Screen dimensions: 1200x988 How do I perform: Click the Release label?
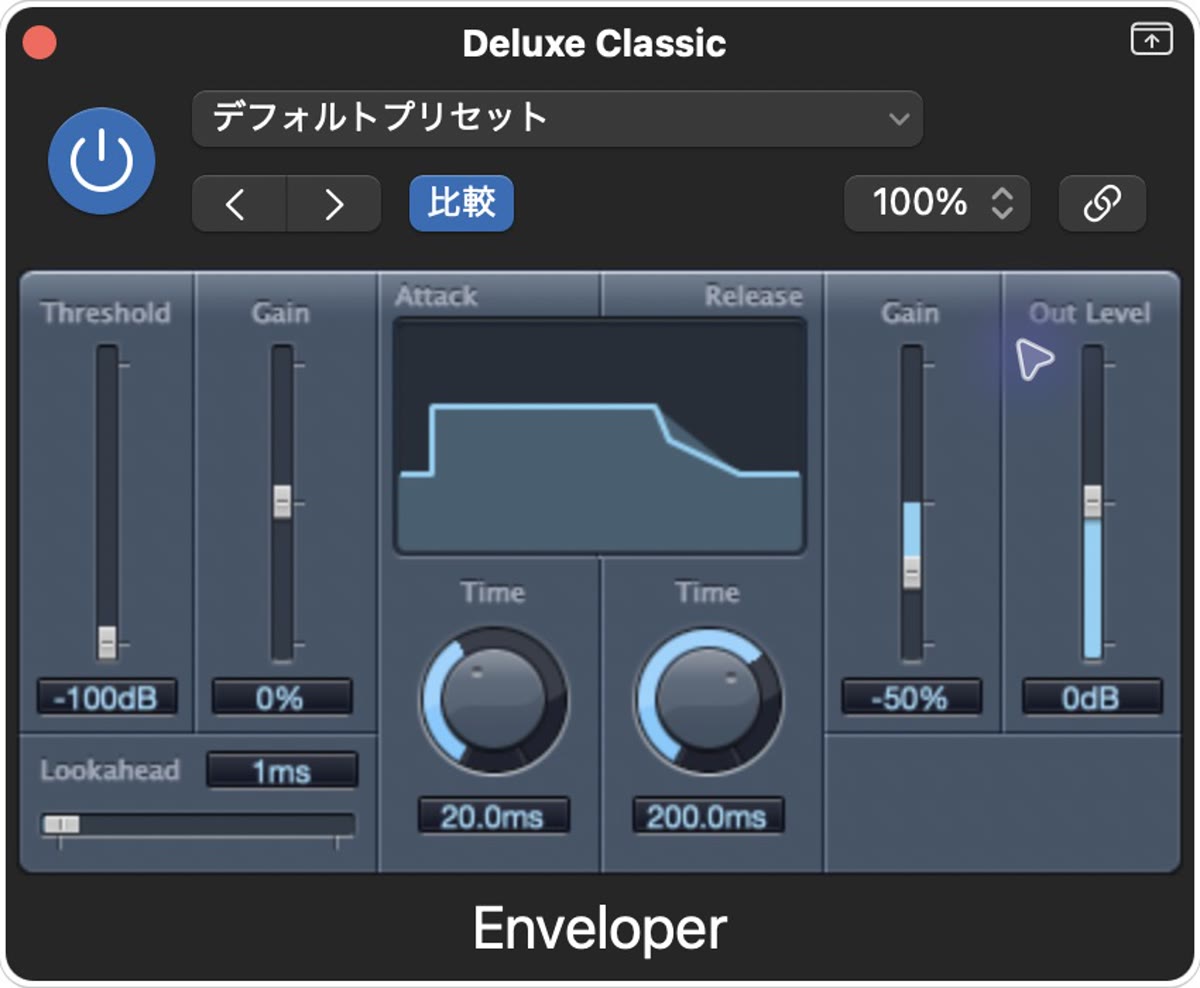click(753, 296)
